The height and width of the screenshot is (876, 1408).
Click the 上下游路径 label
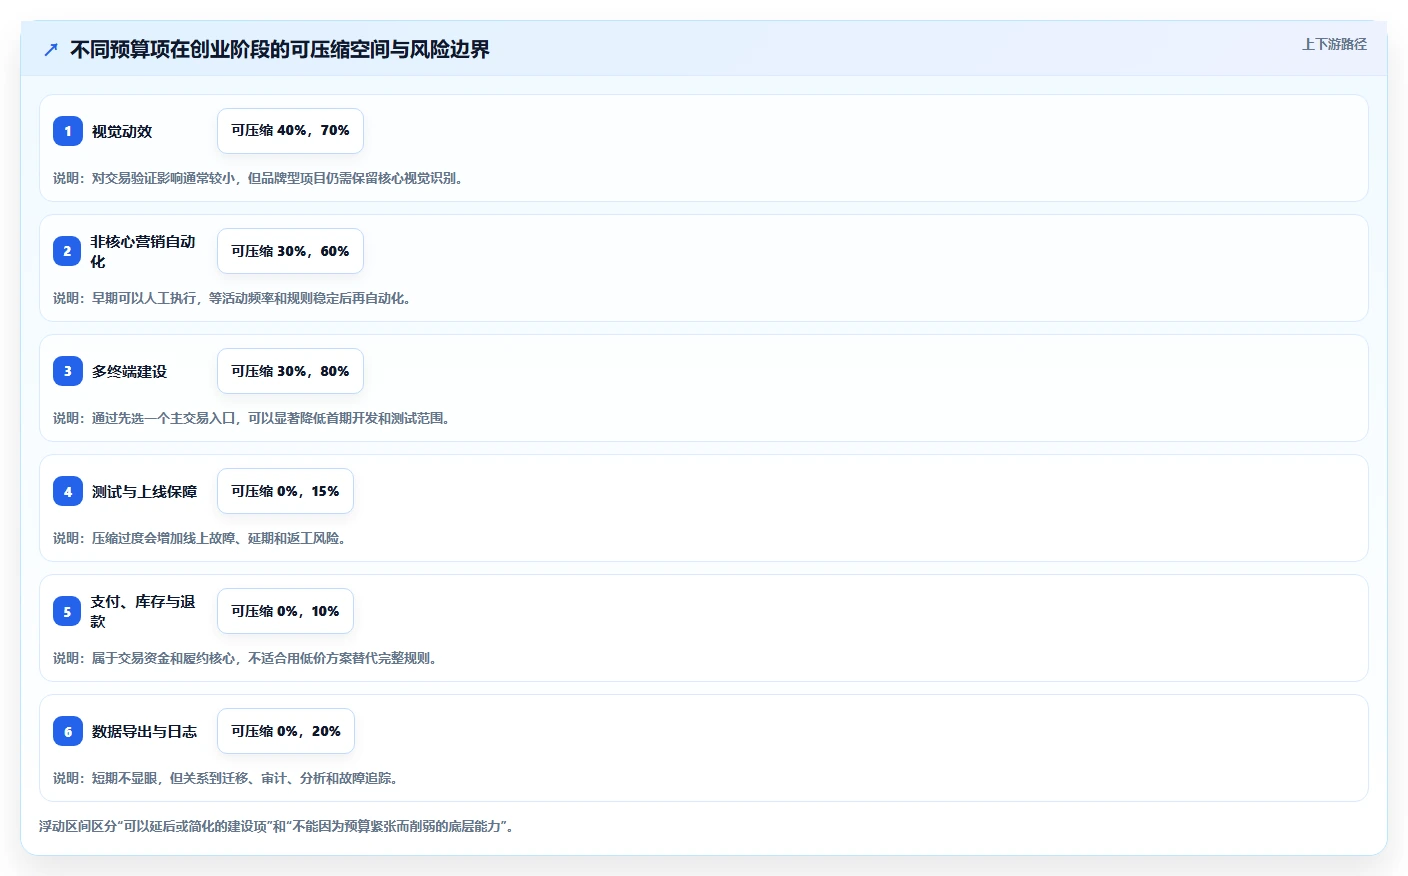click(x=1334, y=44)
